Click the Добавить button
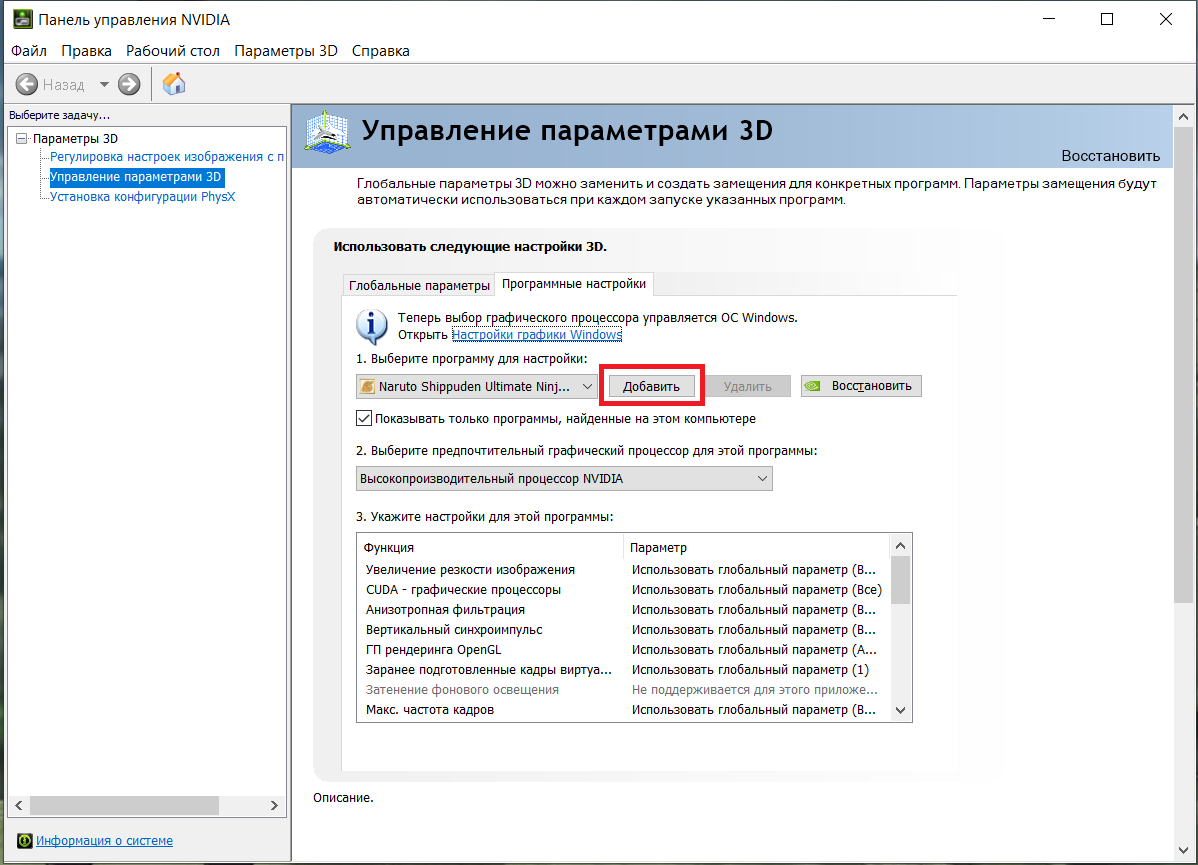Image resolution: width=1198 pixels, height=865 pixels. click(x=651, y=386)
